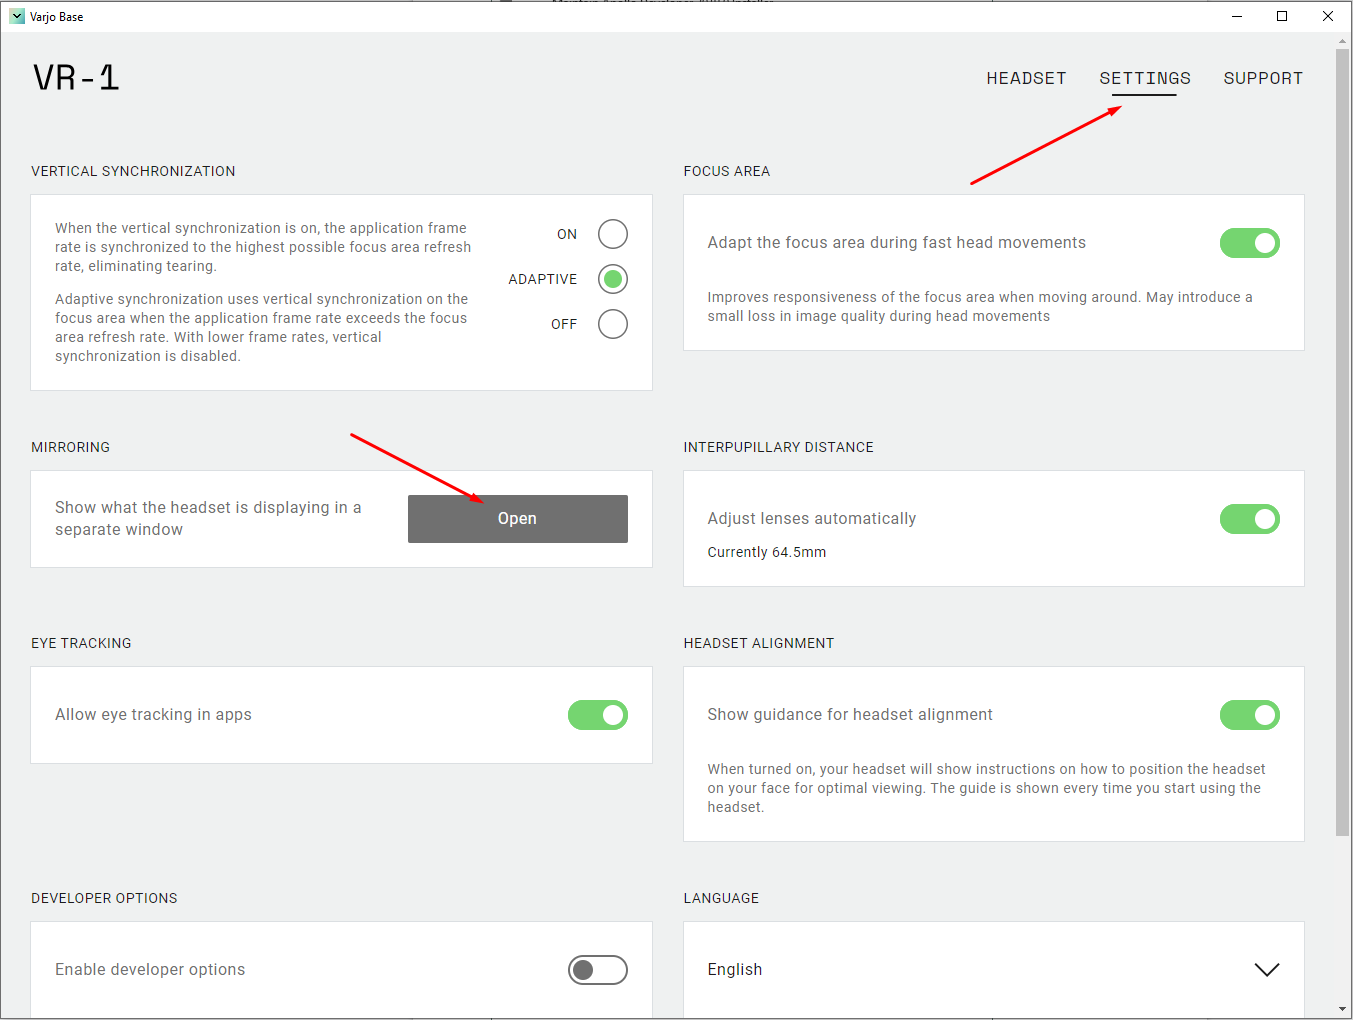Click the LANGUAGE section heading
This screenshot has height=1020, width=1353.
pos(722,898)
